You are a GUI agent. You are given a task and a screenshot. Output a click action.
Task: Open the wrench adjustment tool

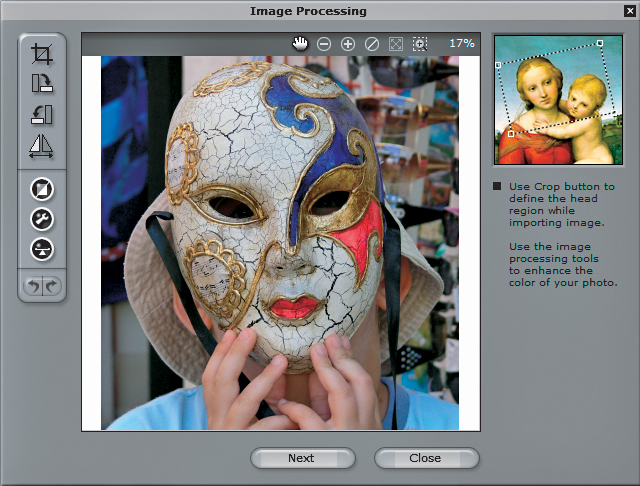coord(42,219)
